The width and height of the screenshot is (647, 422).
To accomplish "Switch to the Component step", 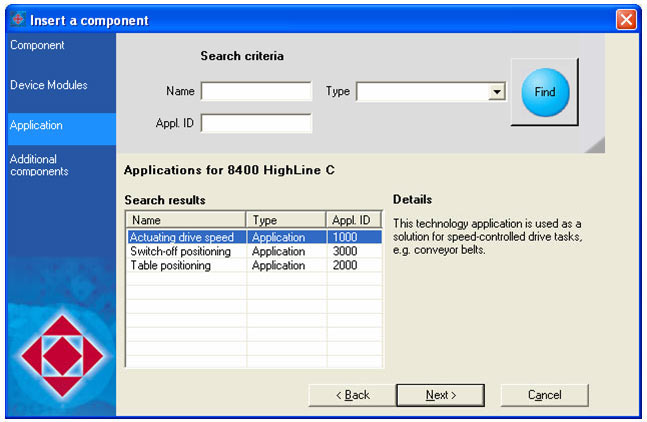I will (38, 46).
